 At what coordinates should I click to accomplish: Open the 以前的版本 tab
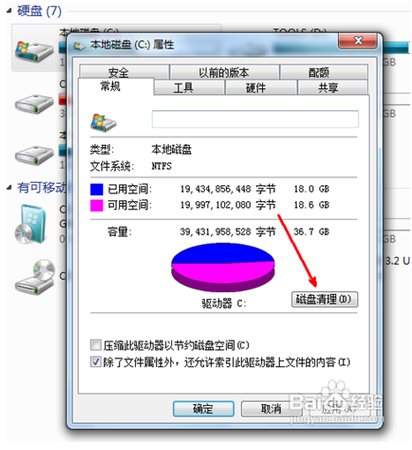(x=224, y=72)
